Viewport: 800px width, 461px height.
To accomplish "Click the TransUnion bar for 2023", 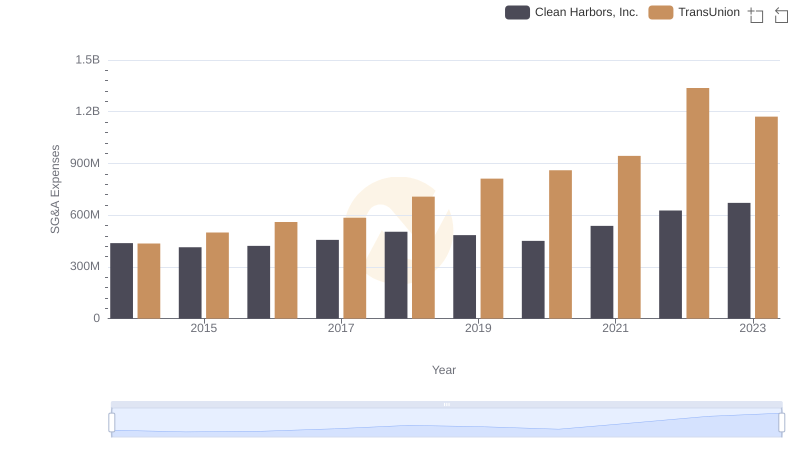I will click(x=766, y=217).
